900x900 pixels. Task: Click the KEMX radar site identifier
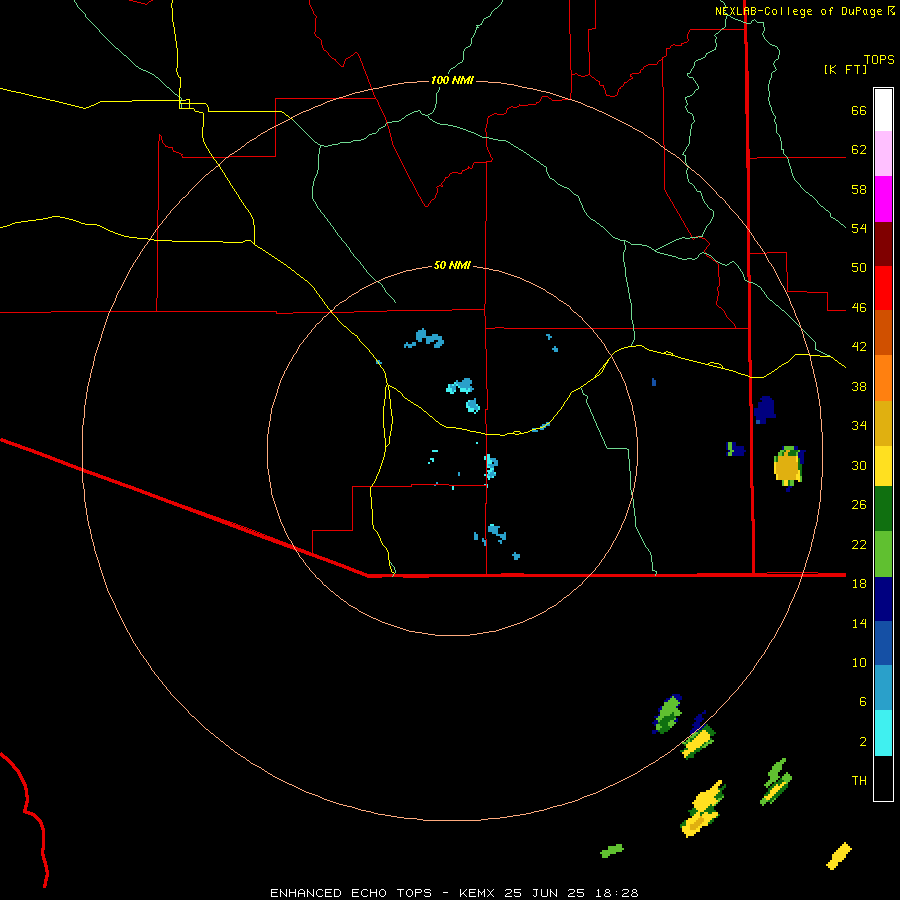click(x=477, y=893)
